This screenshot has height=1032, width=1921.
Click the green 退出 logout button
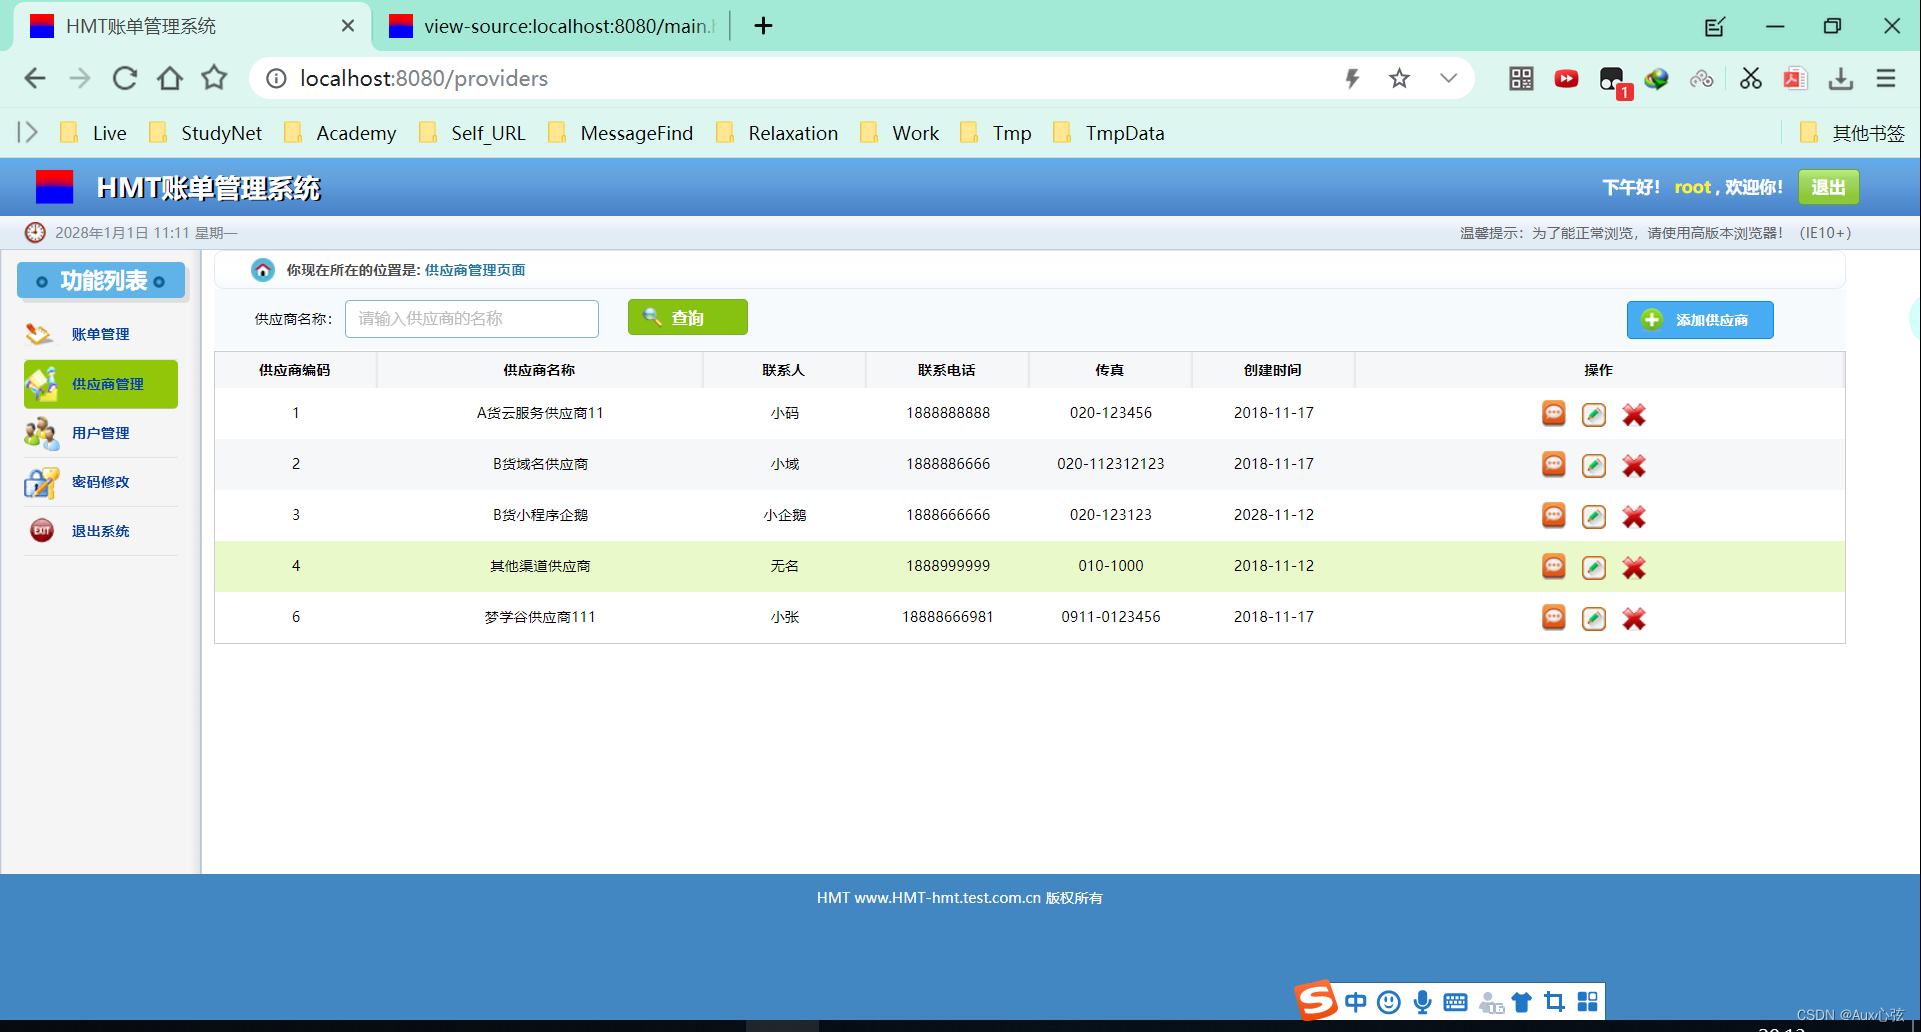[1828, 187]
